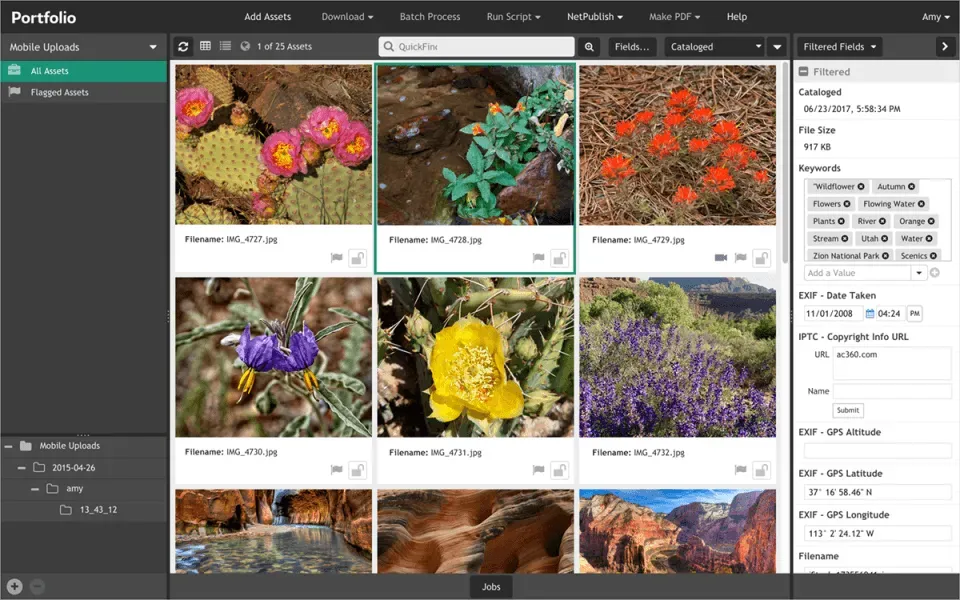Screen dimensions: 960x600
Task: Open the NetPublish menu
Action: [594, 17]
